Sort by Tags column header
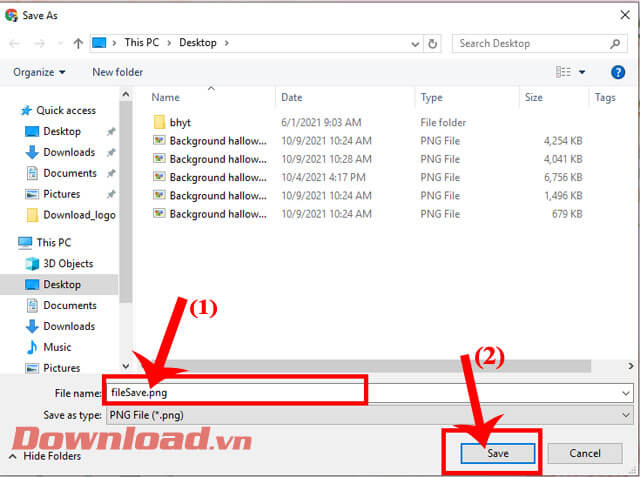The image size is (640, 477). (605, 98)
